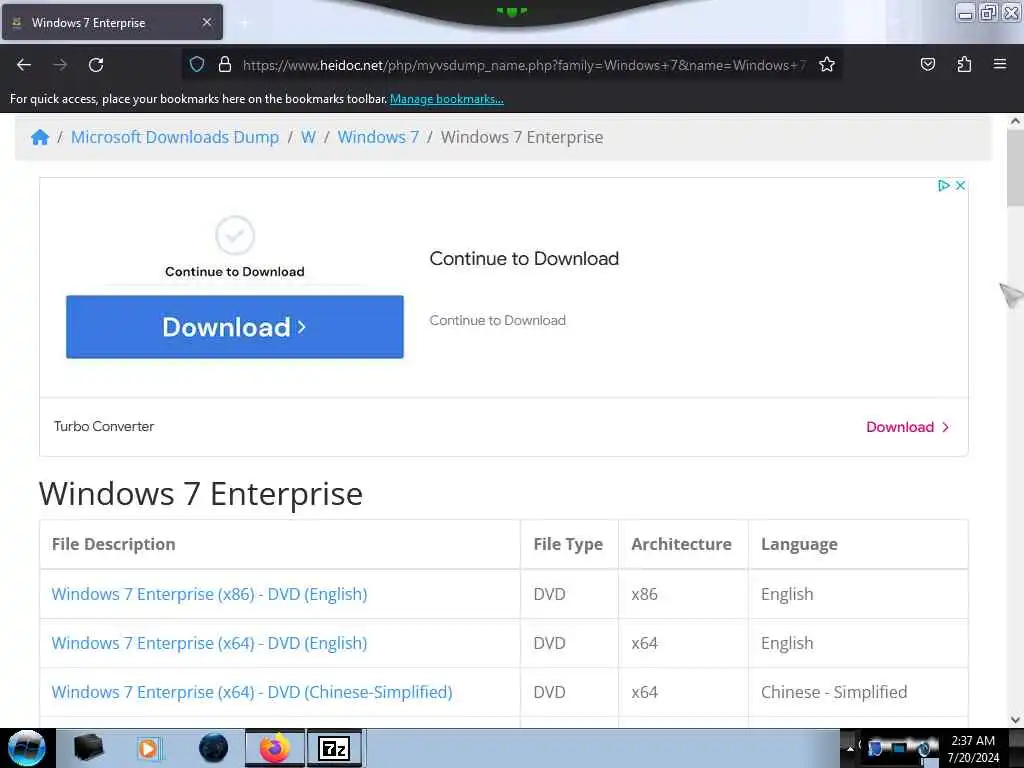This screenshot has width=1024, height=768.
Task: Open the dark globe taskbar icon
Action: (214, 748)
